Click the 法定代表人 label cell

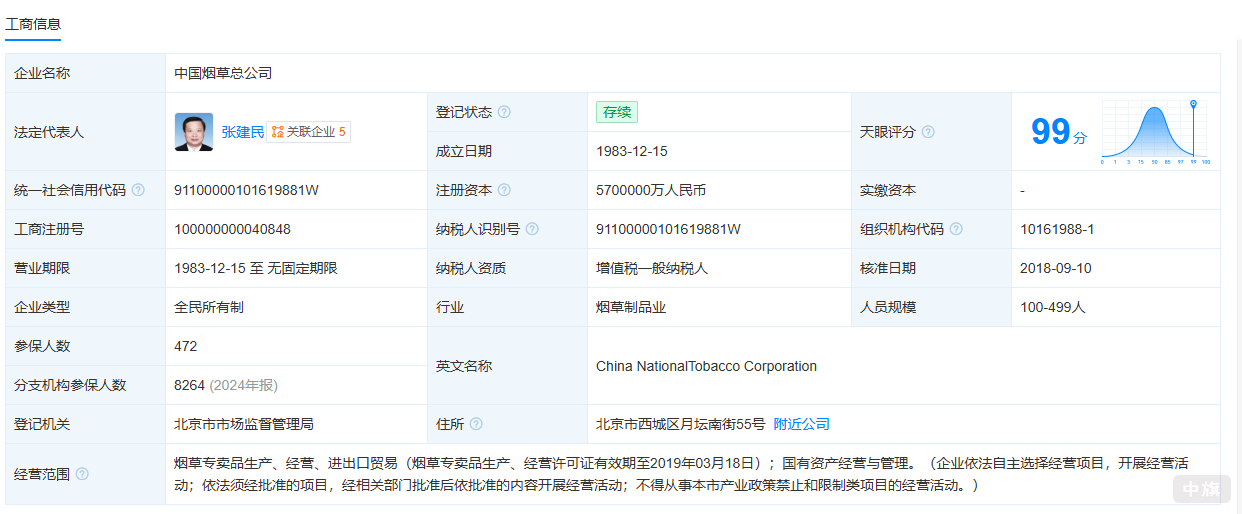[x=86, y=132]
